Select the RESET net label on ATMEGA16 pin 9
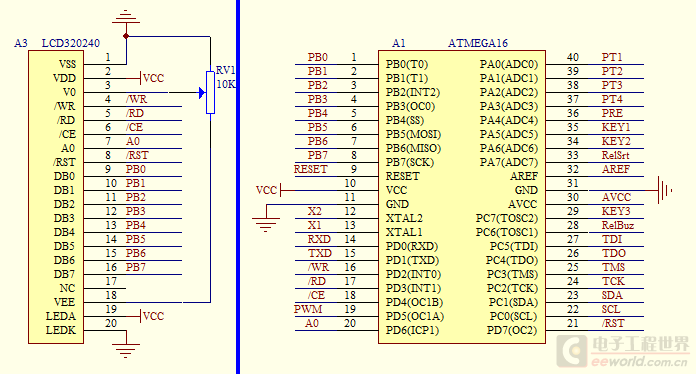 click(310, 169)
